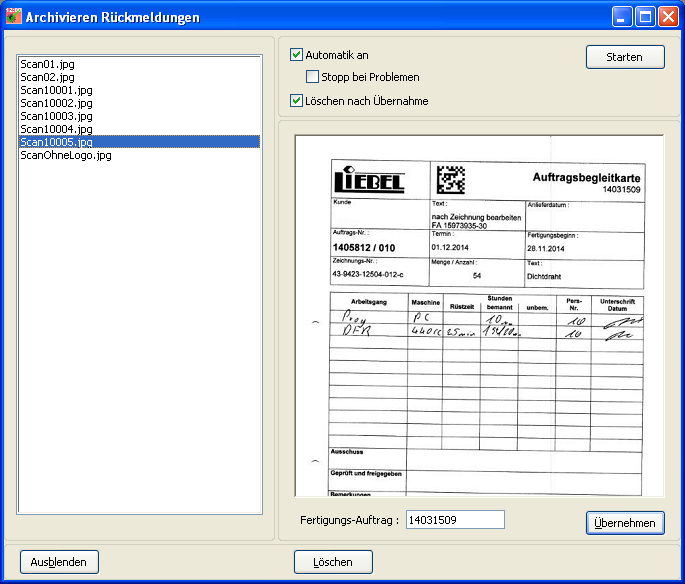The image size is (685, 584).
Task: Click the Ausblenden button
Action: pyautogui.click(x=59, y=562)
